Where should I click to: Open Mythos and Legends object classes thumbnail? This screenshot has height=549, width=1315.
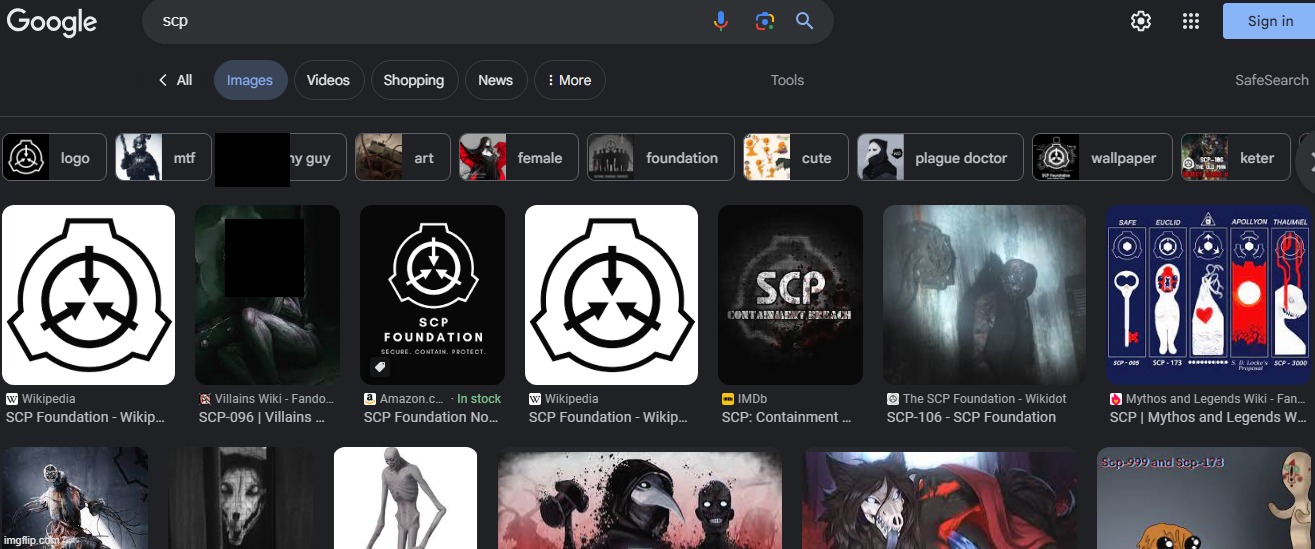(x=1210, y=295)
